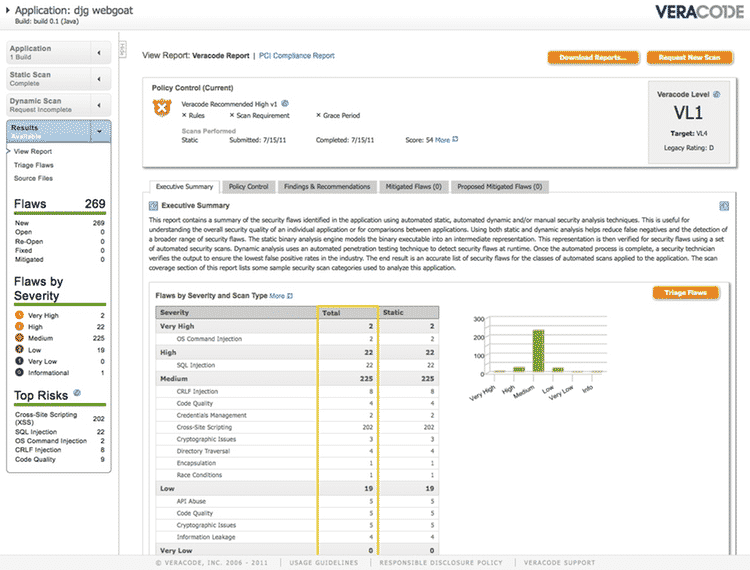Viewport: 750px width, 570px height.
Task: Click the Very High severity icon in sidebar
Action: pos(19,315)
